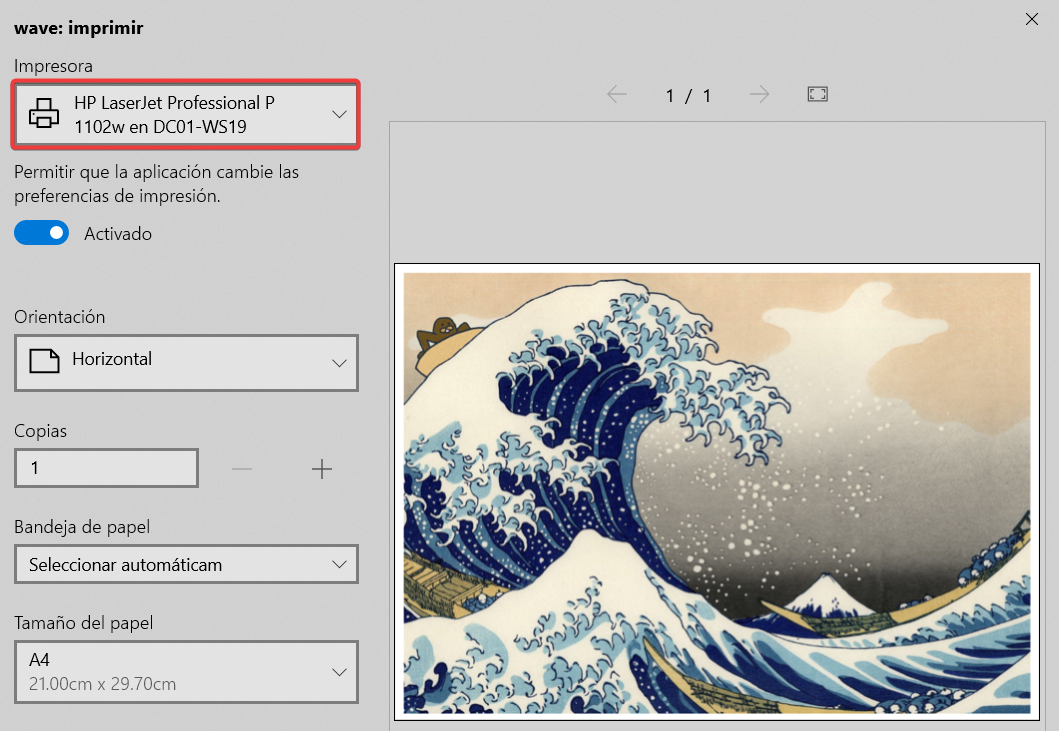Open the Bandeja de papel dropdown
The width and height of the screenshot is (1059, 731).
(187, 565)
